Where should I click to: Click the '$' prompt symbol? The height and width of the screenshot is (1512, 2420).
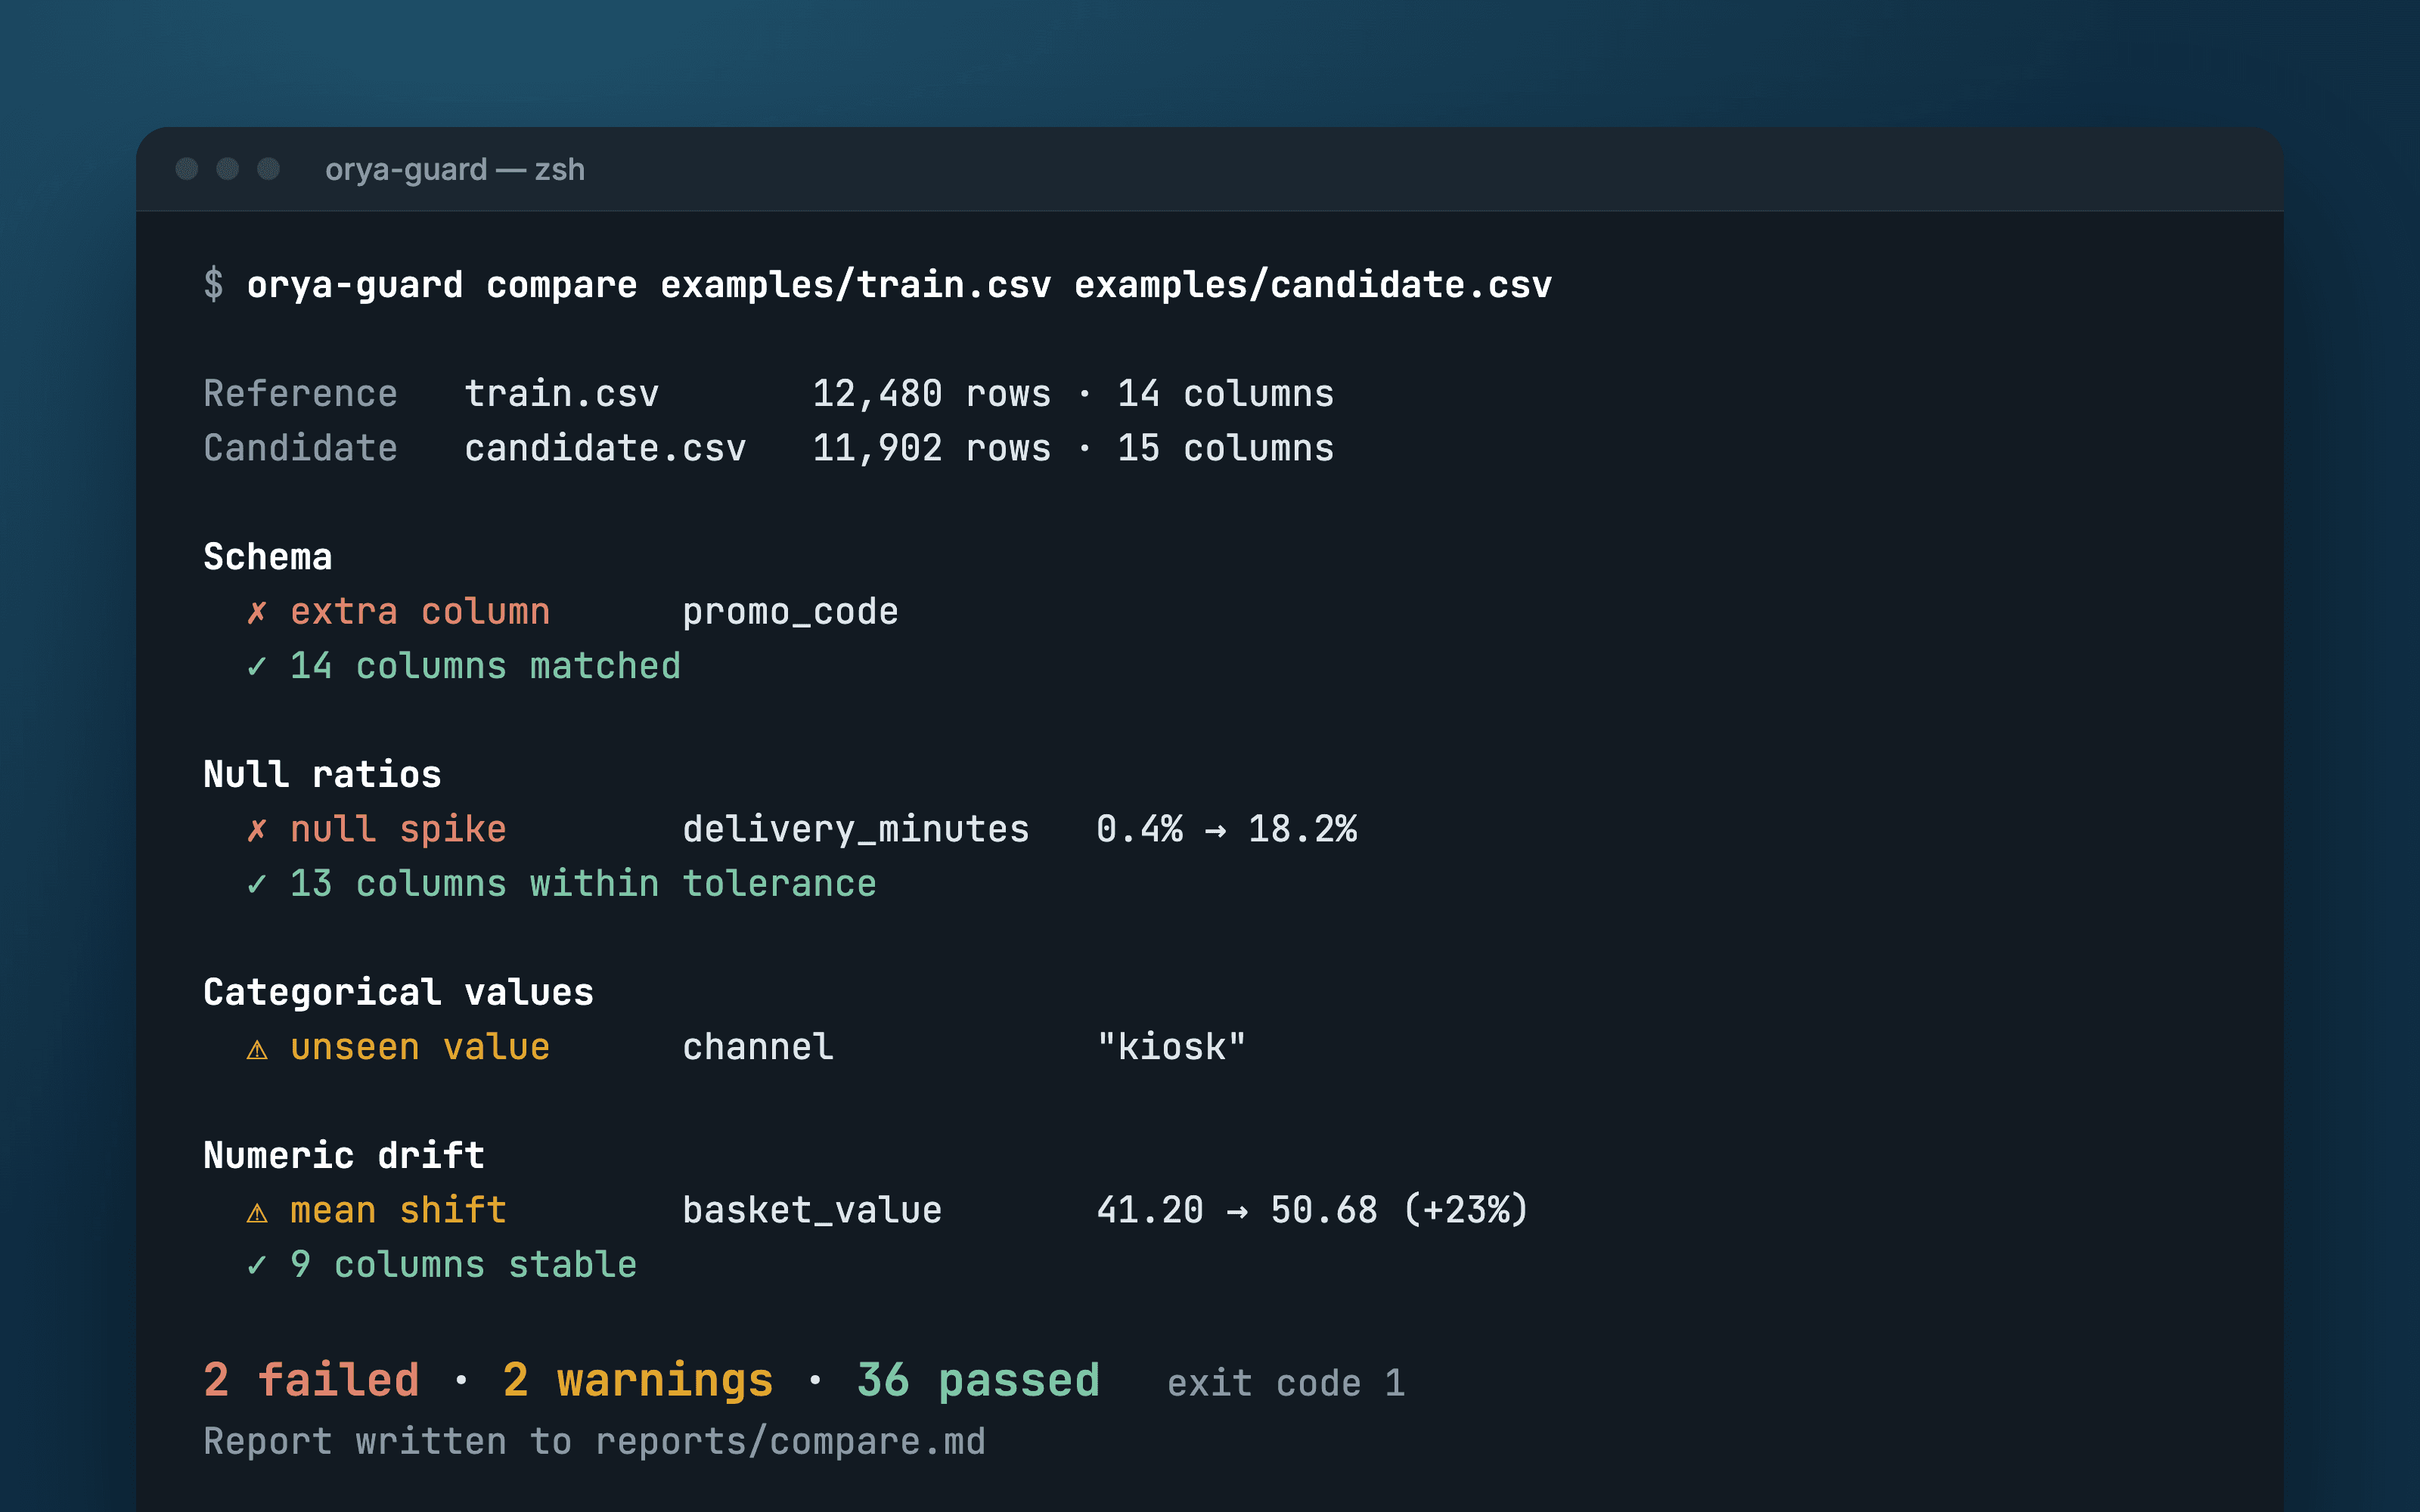[214, 285]
